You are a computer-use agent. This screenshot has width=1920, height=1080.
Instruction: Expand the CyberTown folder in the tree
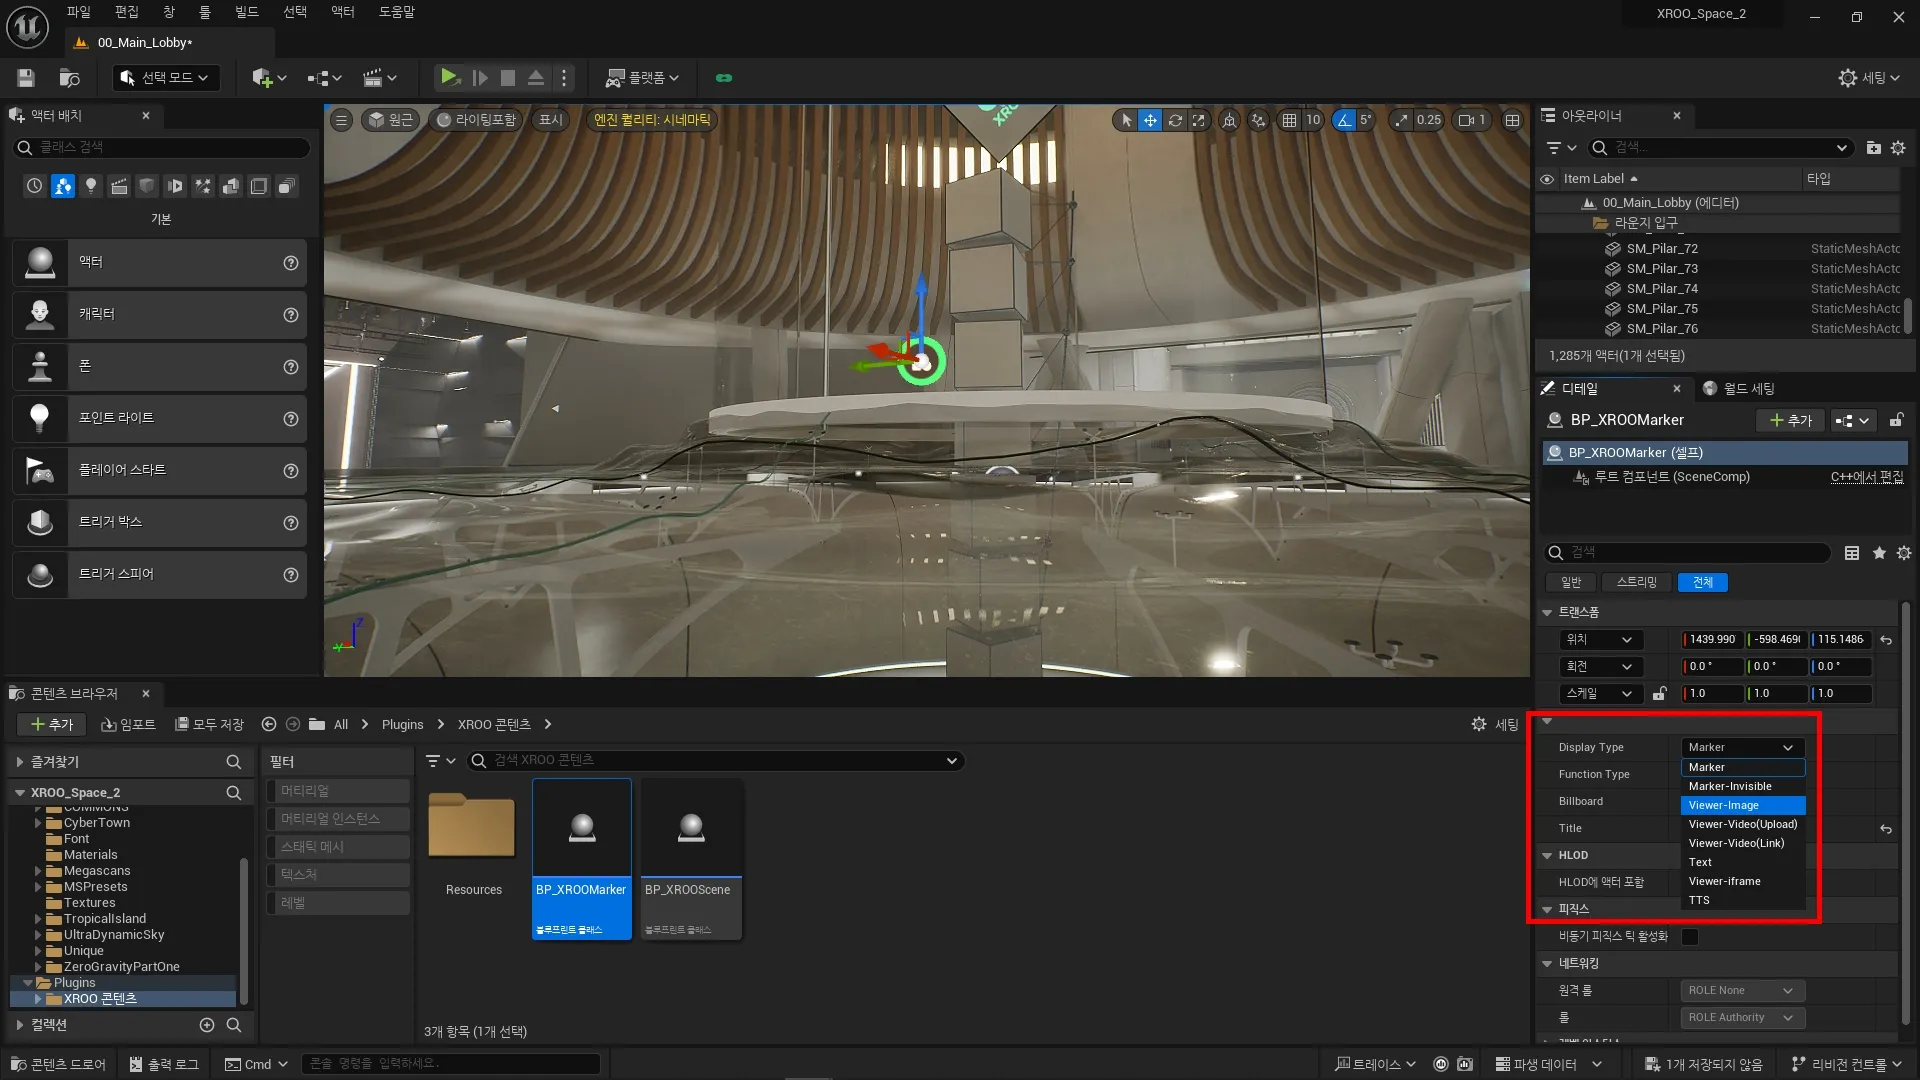pyautogui.click(x=38, y=823)
